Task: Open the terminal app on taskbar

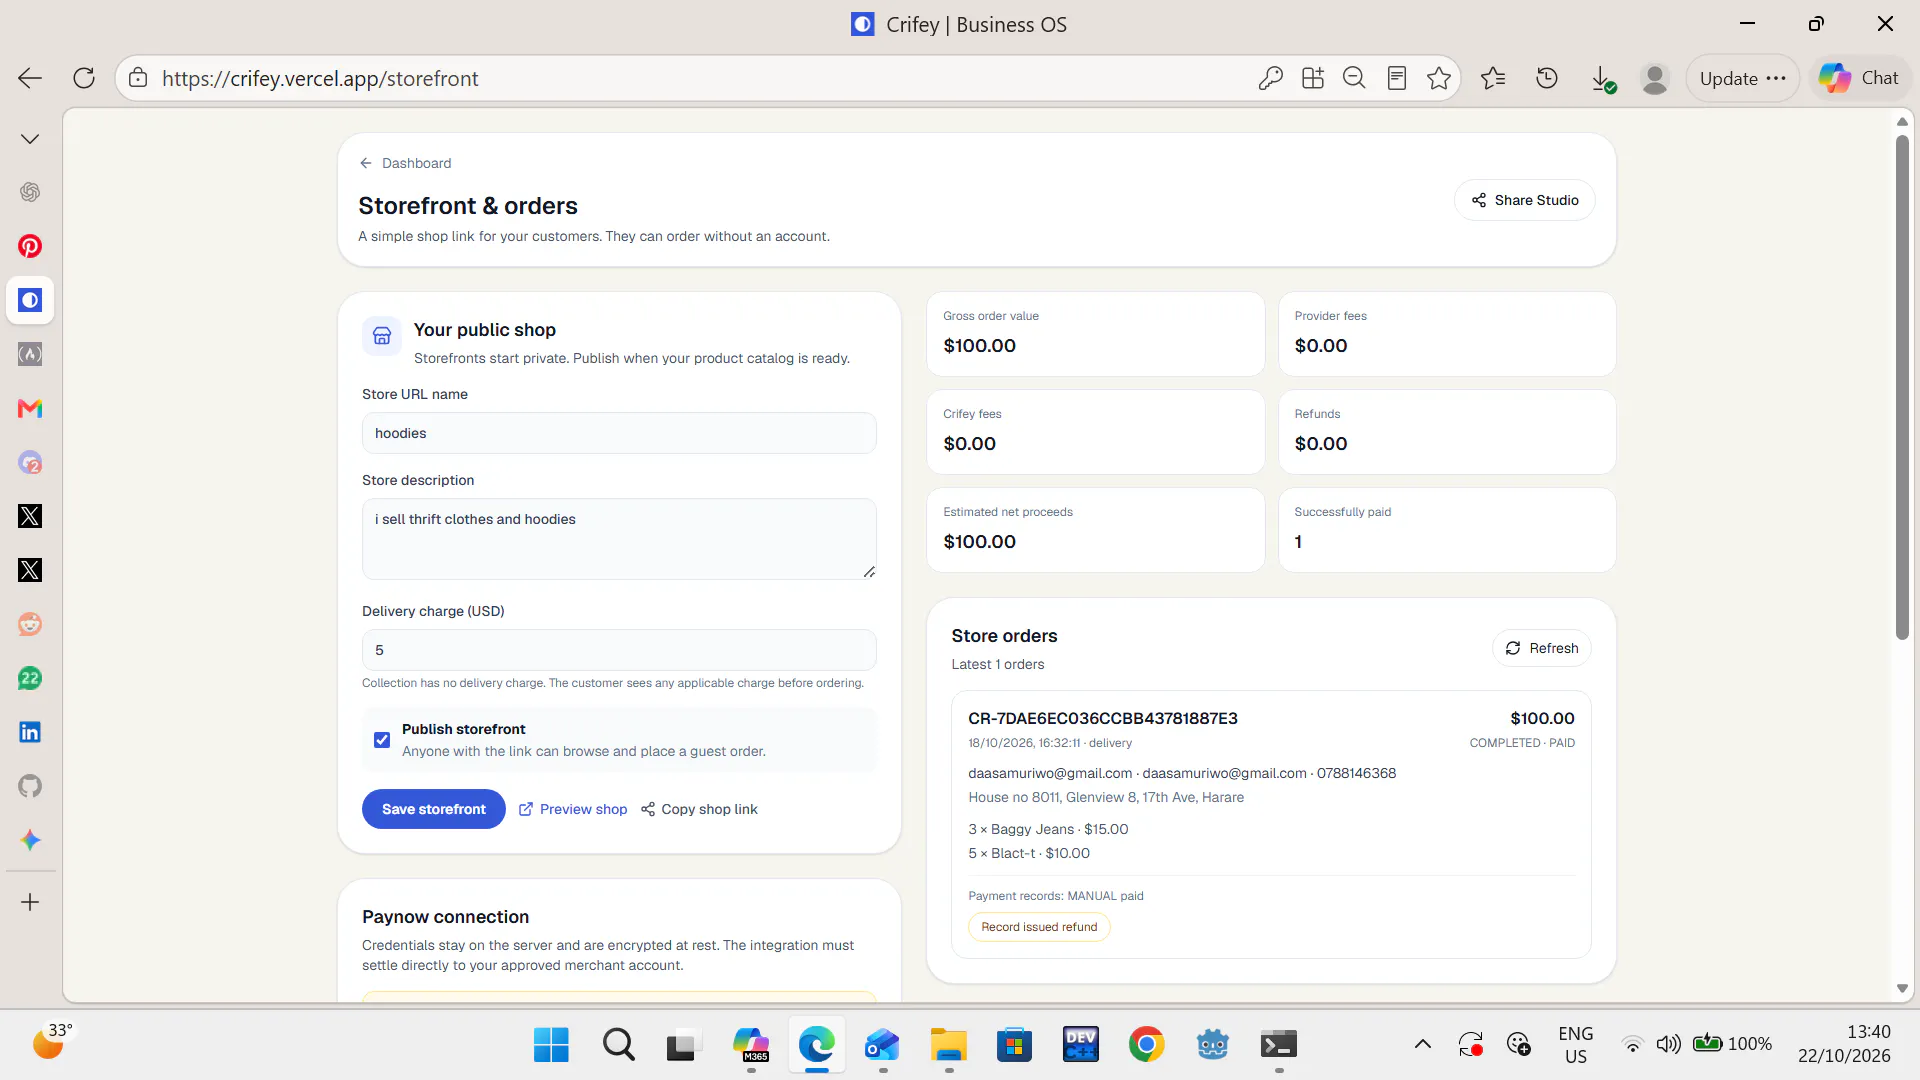Action: pyautogui.click(x=1278, y=1045)
